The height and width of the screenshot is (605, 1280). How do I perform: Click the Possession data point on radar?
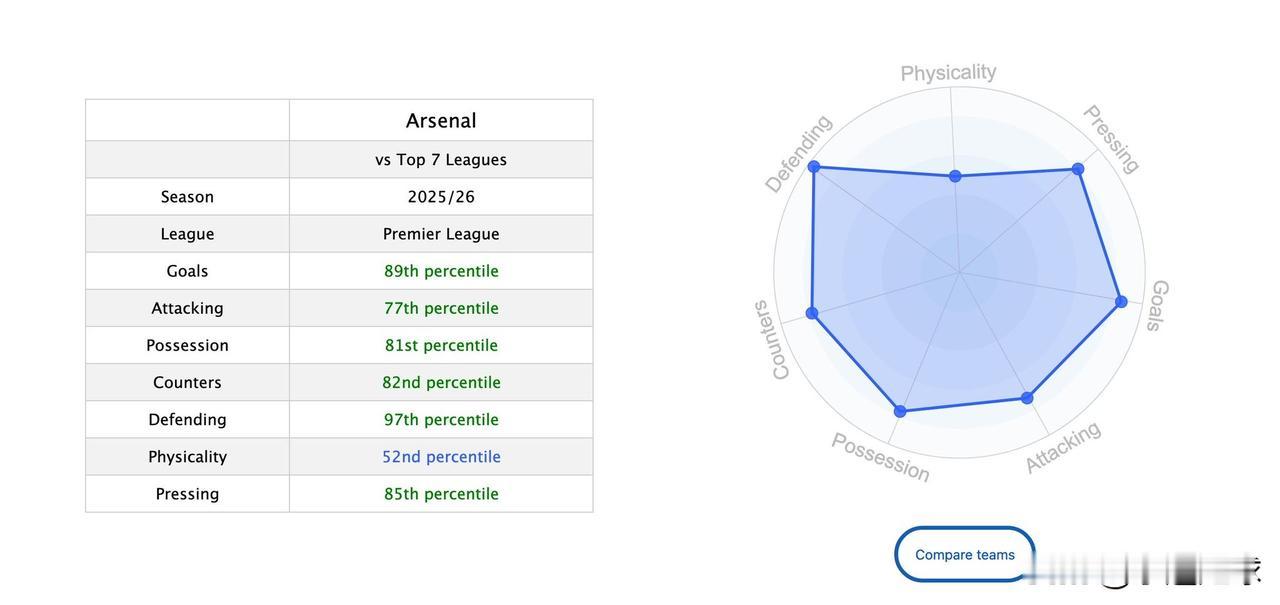click(x=900, y=411)
